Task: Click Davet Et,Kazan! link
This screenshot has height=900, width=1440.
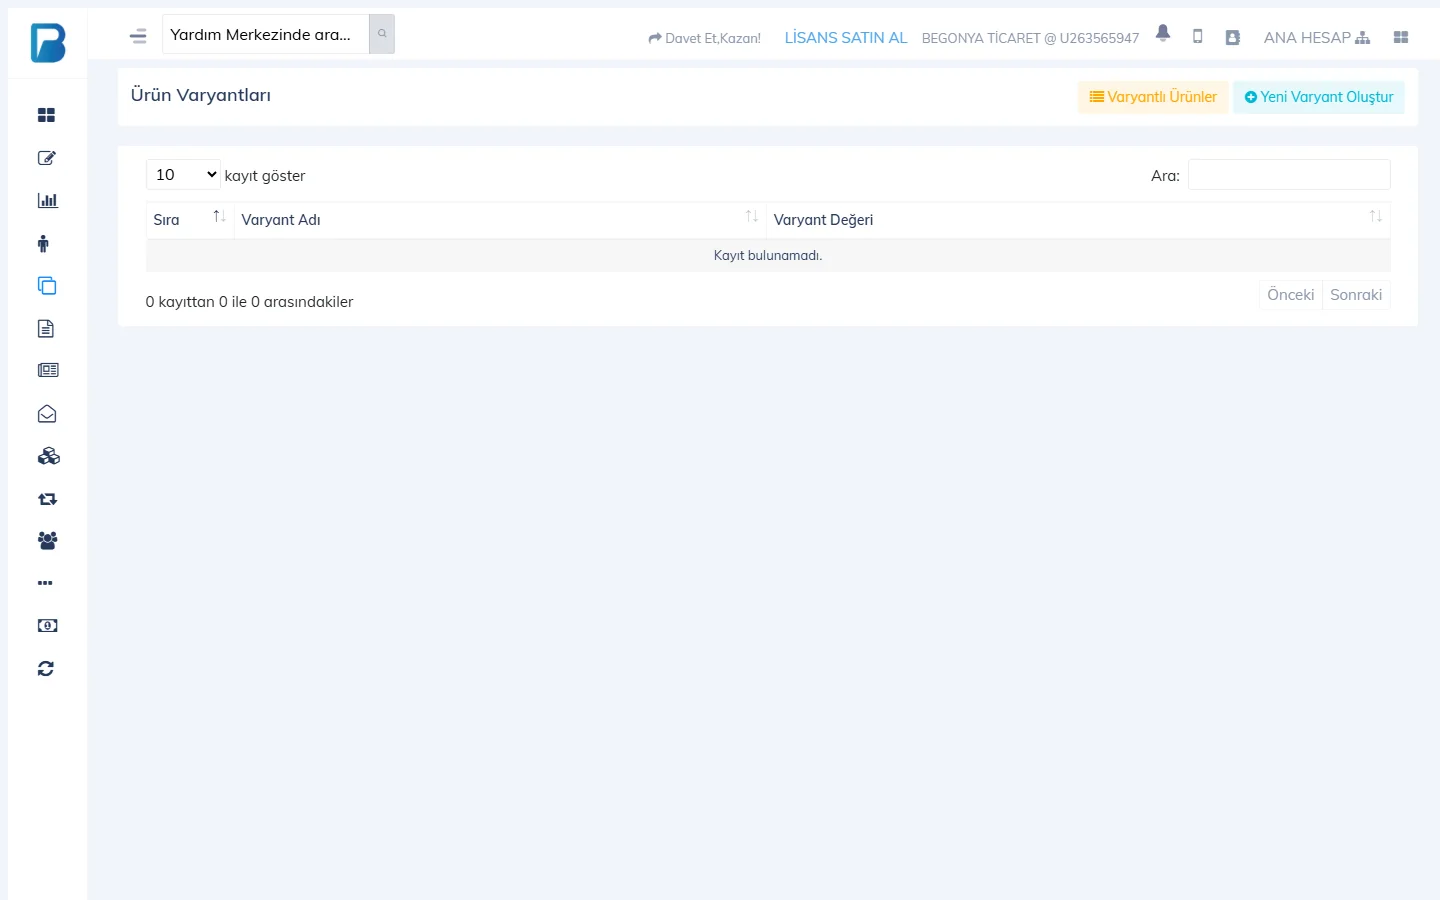Action: tap(705, 38)
